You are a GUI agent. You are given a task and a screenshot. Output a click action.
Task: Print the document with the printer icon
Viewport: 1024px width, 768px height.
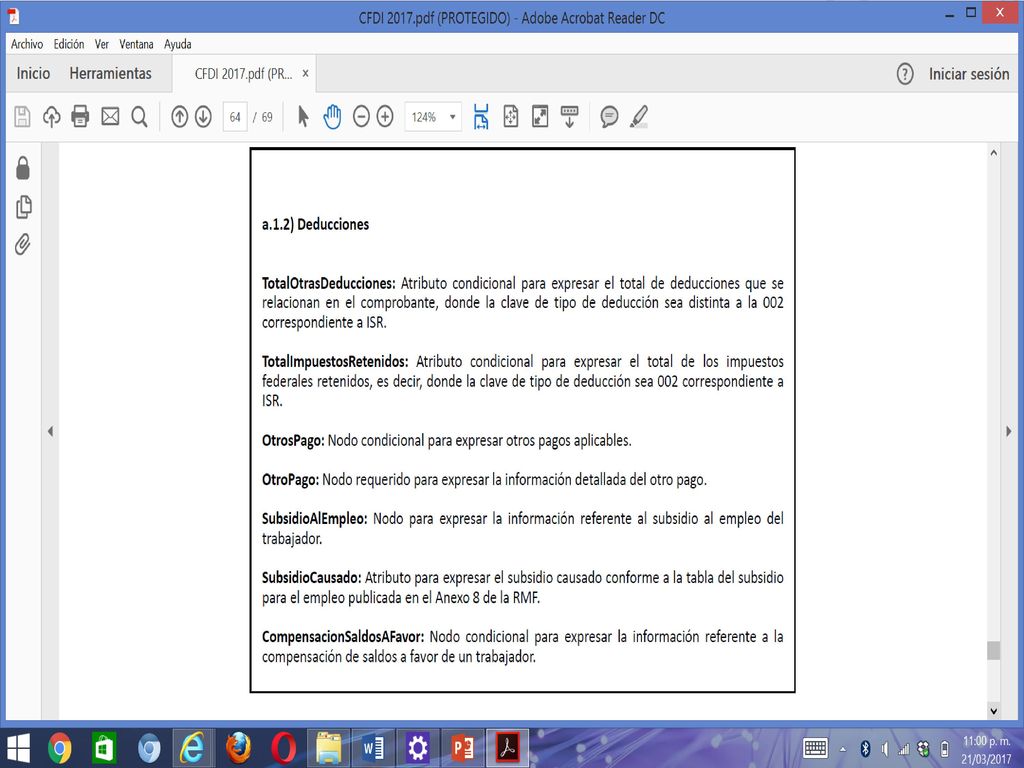pos(80,116)
